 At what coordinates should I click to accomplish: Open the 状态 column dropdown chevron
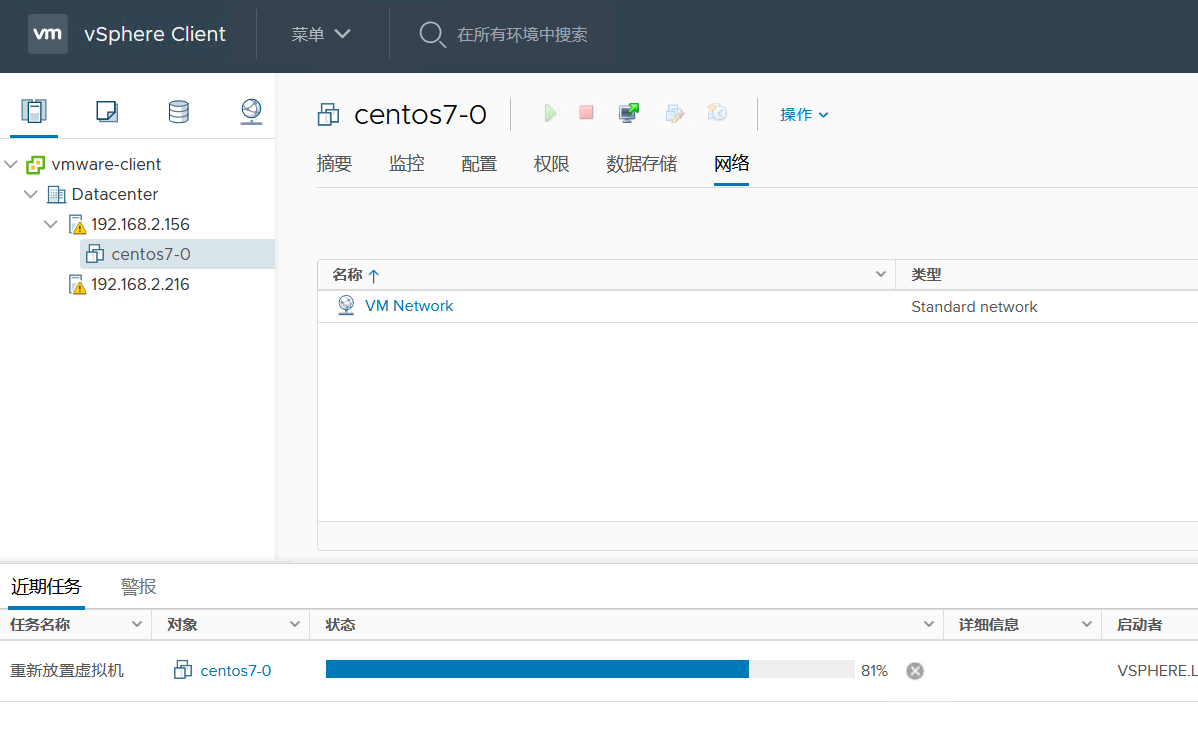(929, 624)
